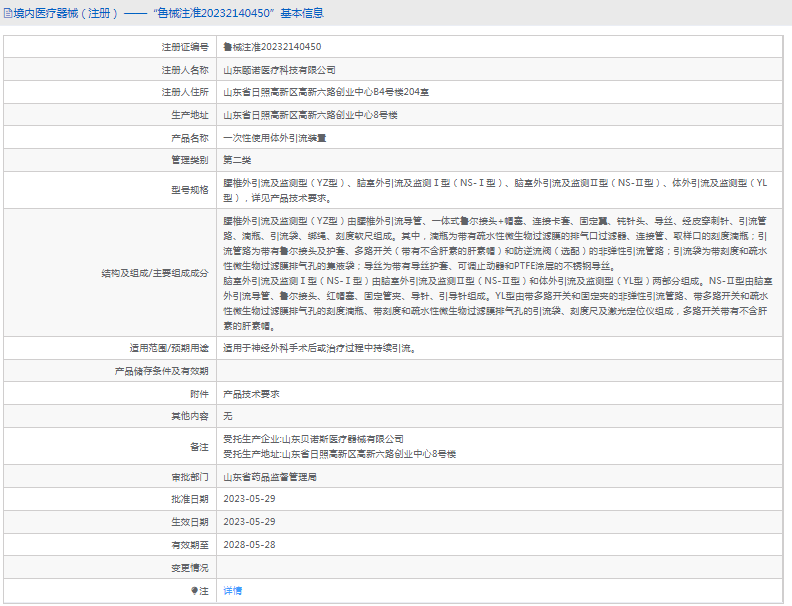The image size is (792, 606).
Task: Click the structure paragraph starting 脑室外引流及监测Ⅰ型
Action: tap(498, 304)
